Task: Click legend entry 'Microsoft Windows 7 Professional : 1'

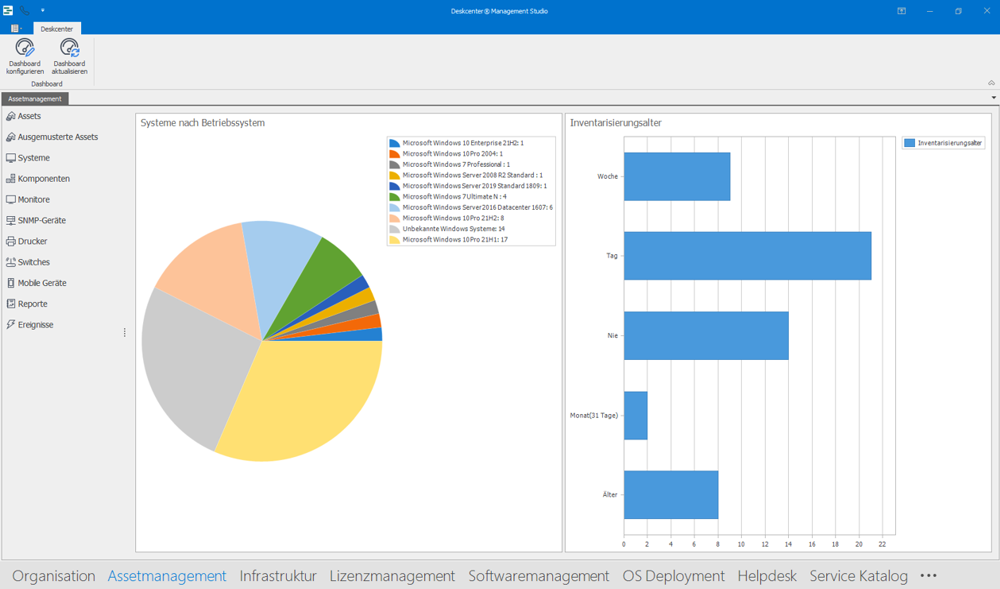Action: [x=456, y=164]
